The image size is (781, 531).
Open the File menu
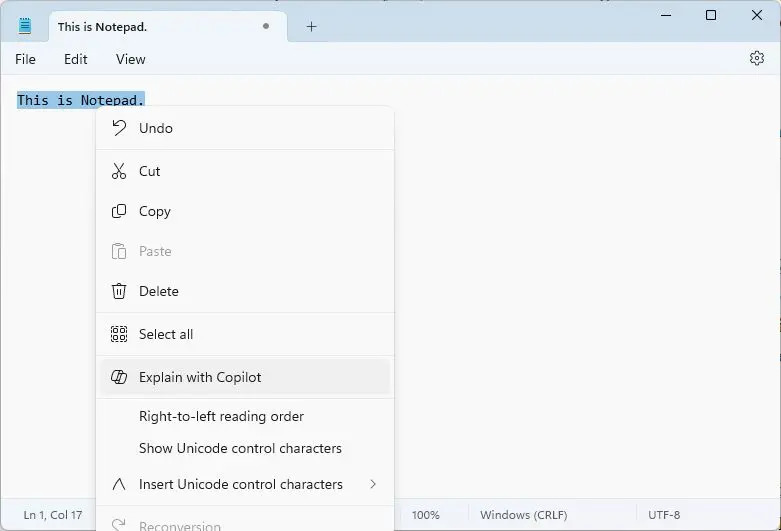[25, 59]
